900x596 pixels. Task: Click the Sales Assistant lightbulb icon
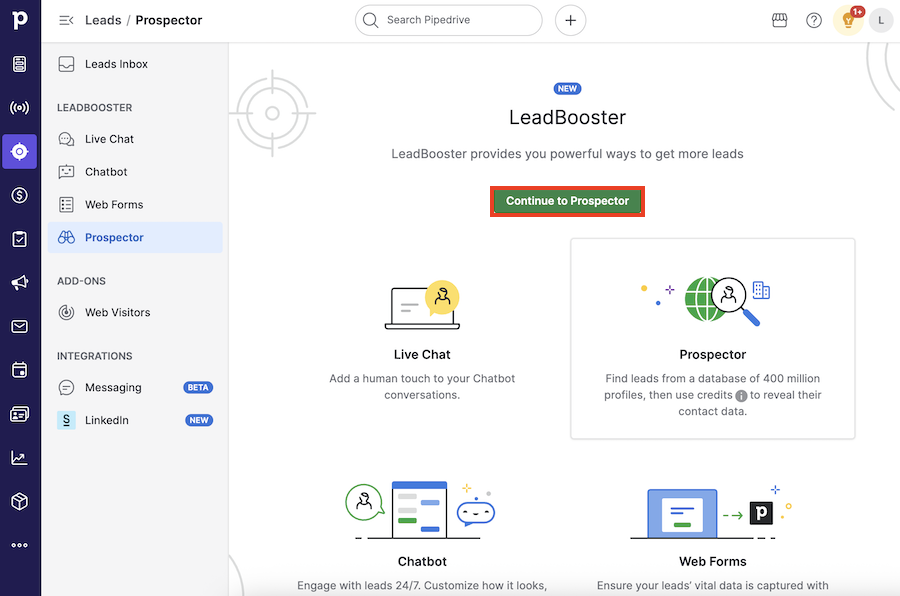pyautogui.click(x=847, y=21)
